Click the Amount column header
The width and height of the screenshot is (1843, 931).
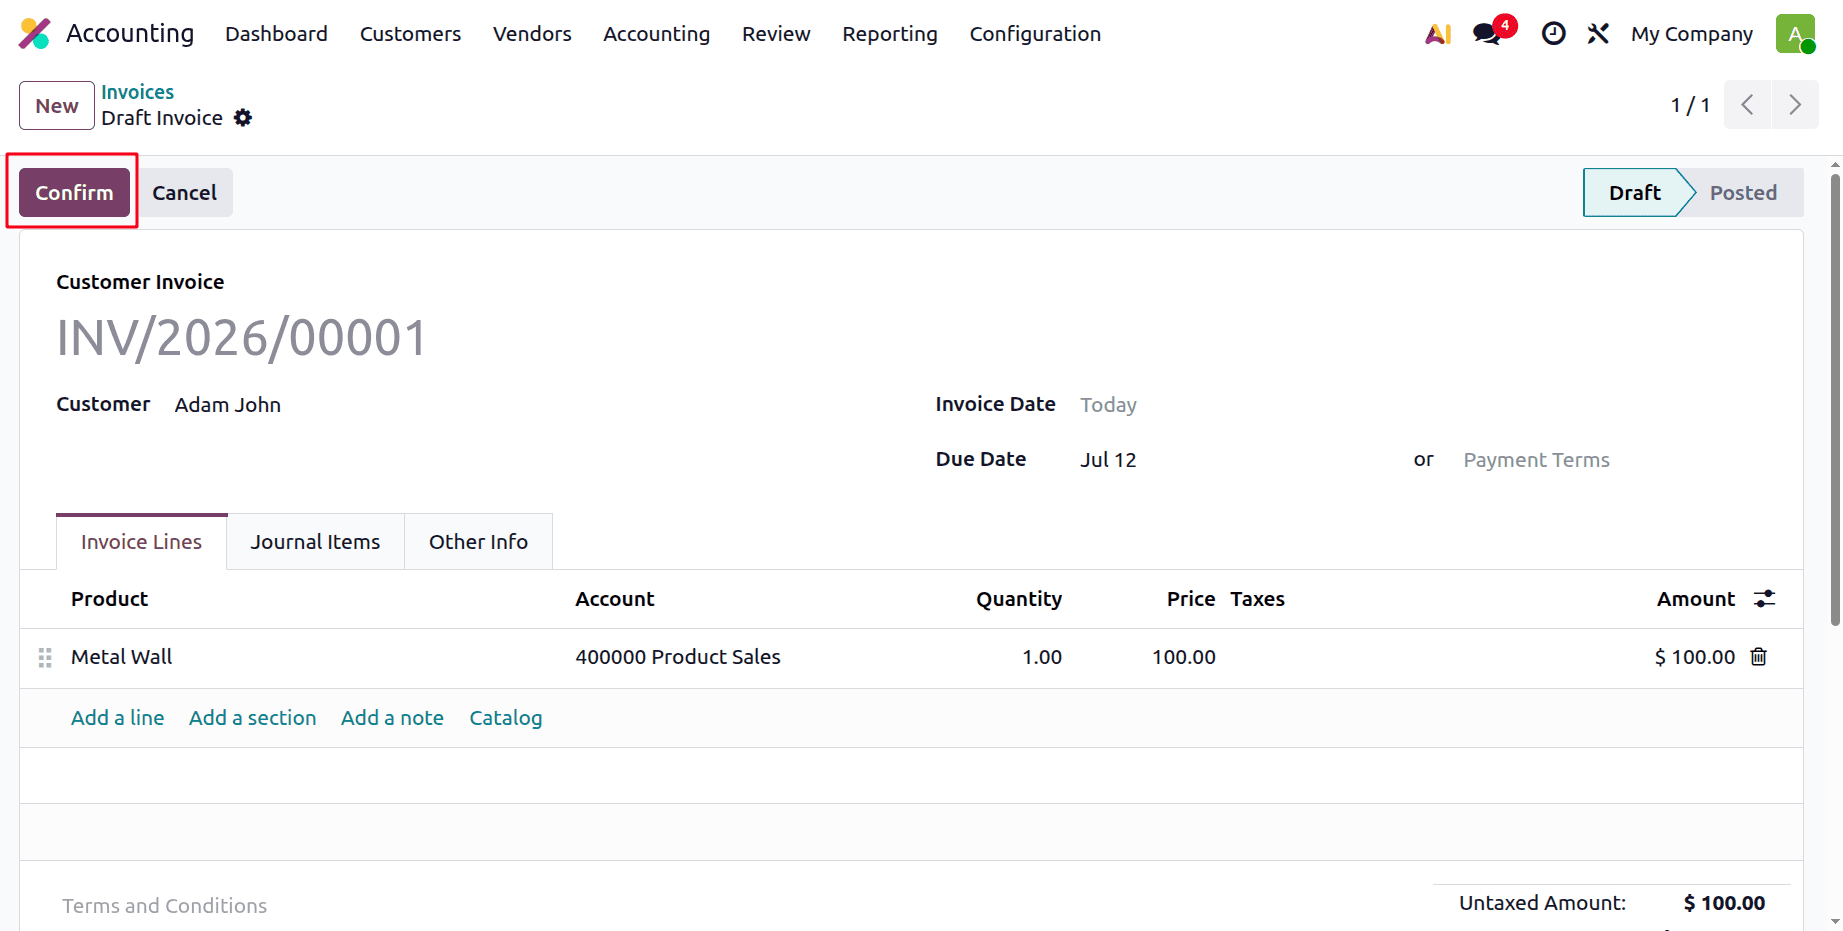[1696, 599]
